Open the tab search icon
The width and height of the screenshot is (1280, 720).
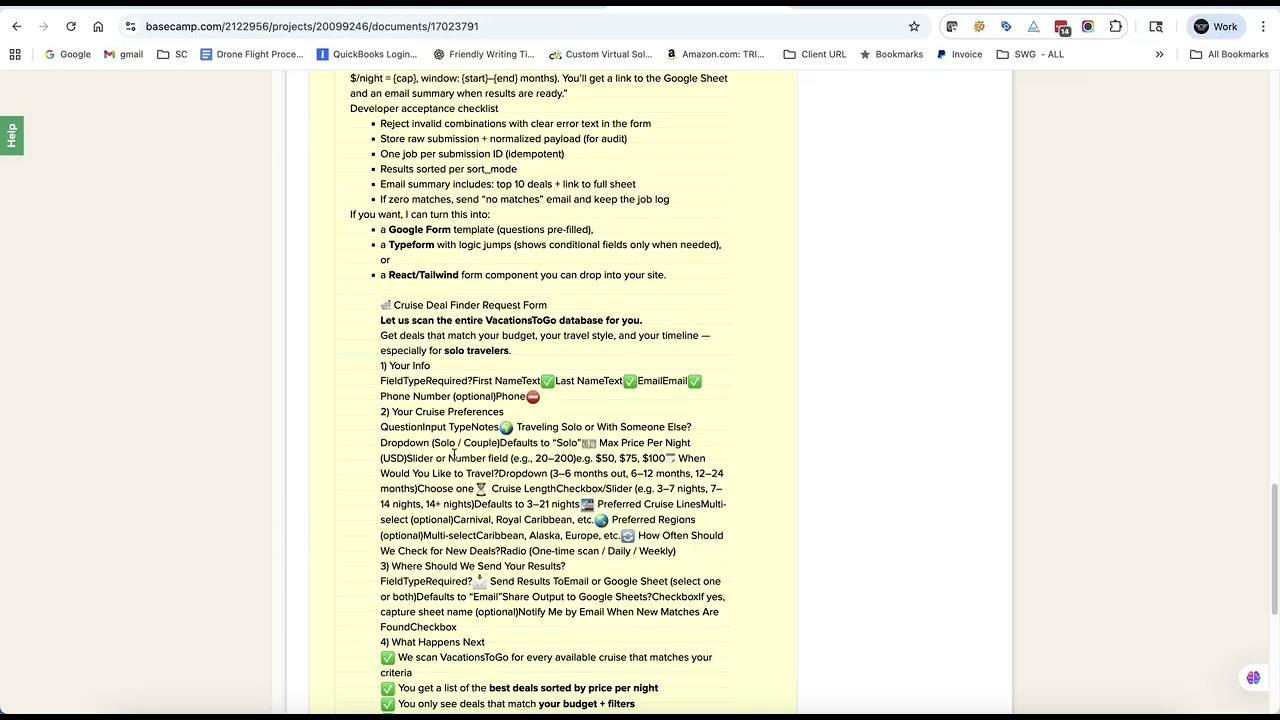tap(1156, 27)
